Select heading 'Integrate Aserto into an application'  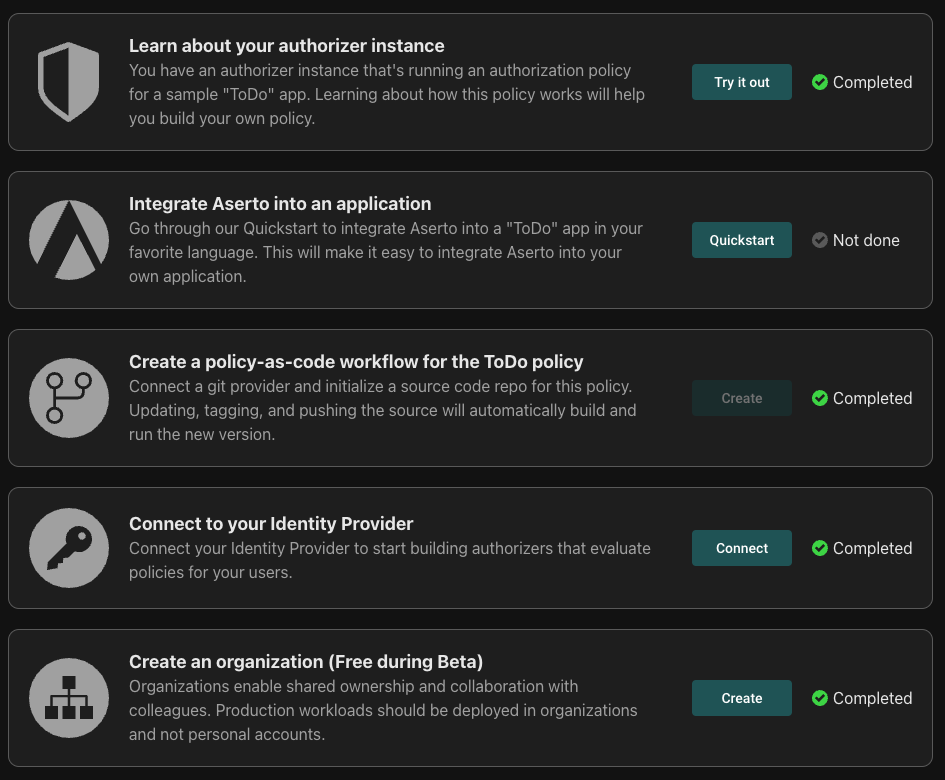pos(280,204)
